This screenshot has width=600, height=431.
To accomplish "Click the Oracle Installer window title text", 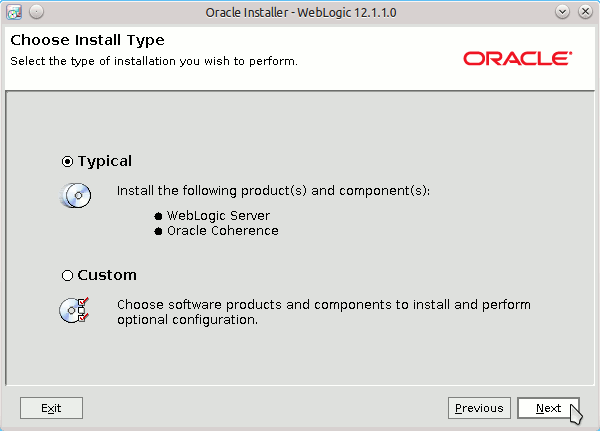I will point(301,13).
